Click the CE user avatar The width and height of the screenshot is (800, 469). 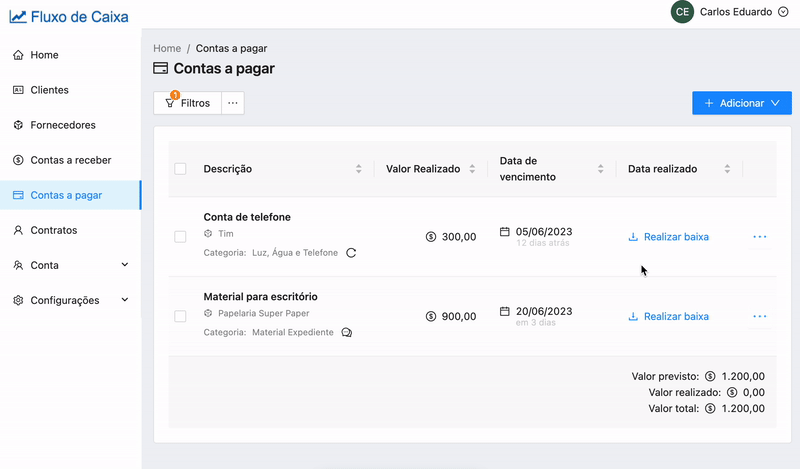point(682,12)
